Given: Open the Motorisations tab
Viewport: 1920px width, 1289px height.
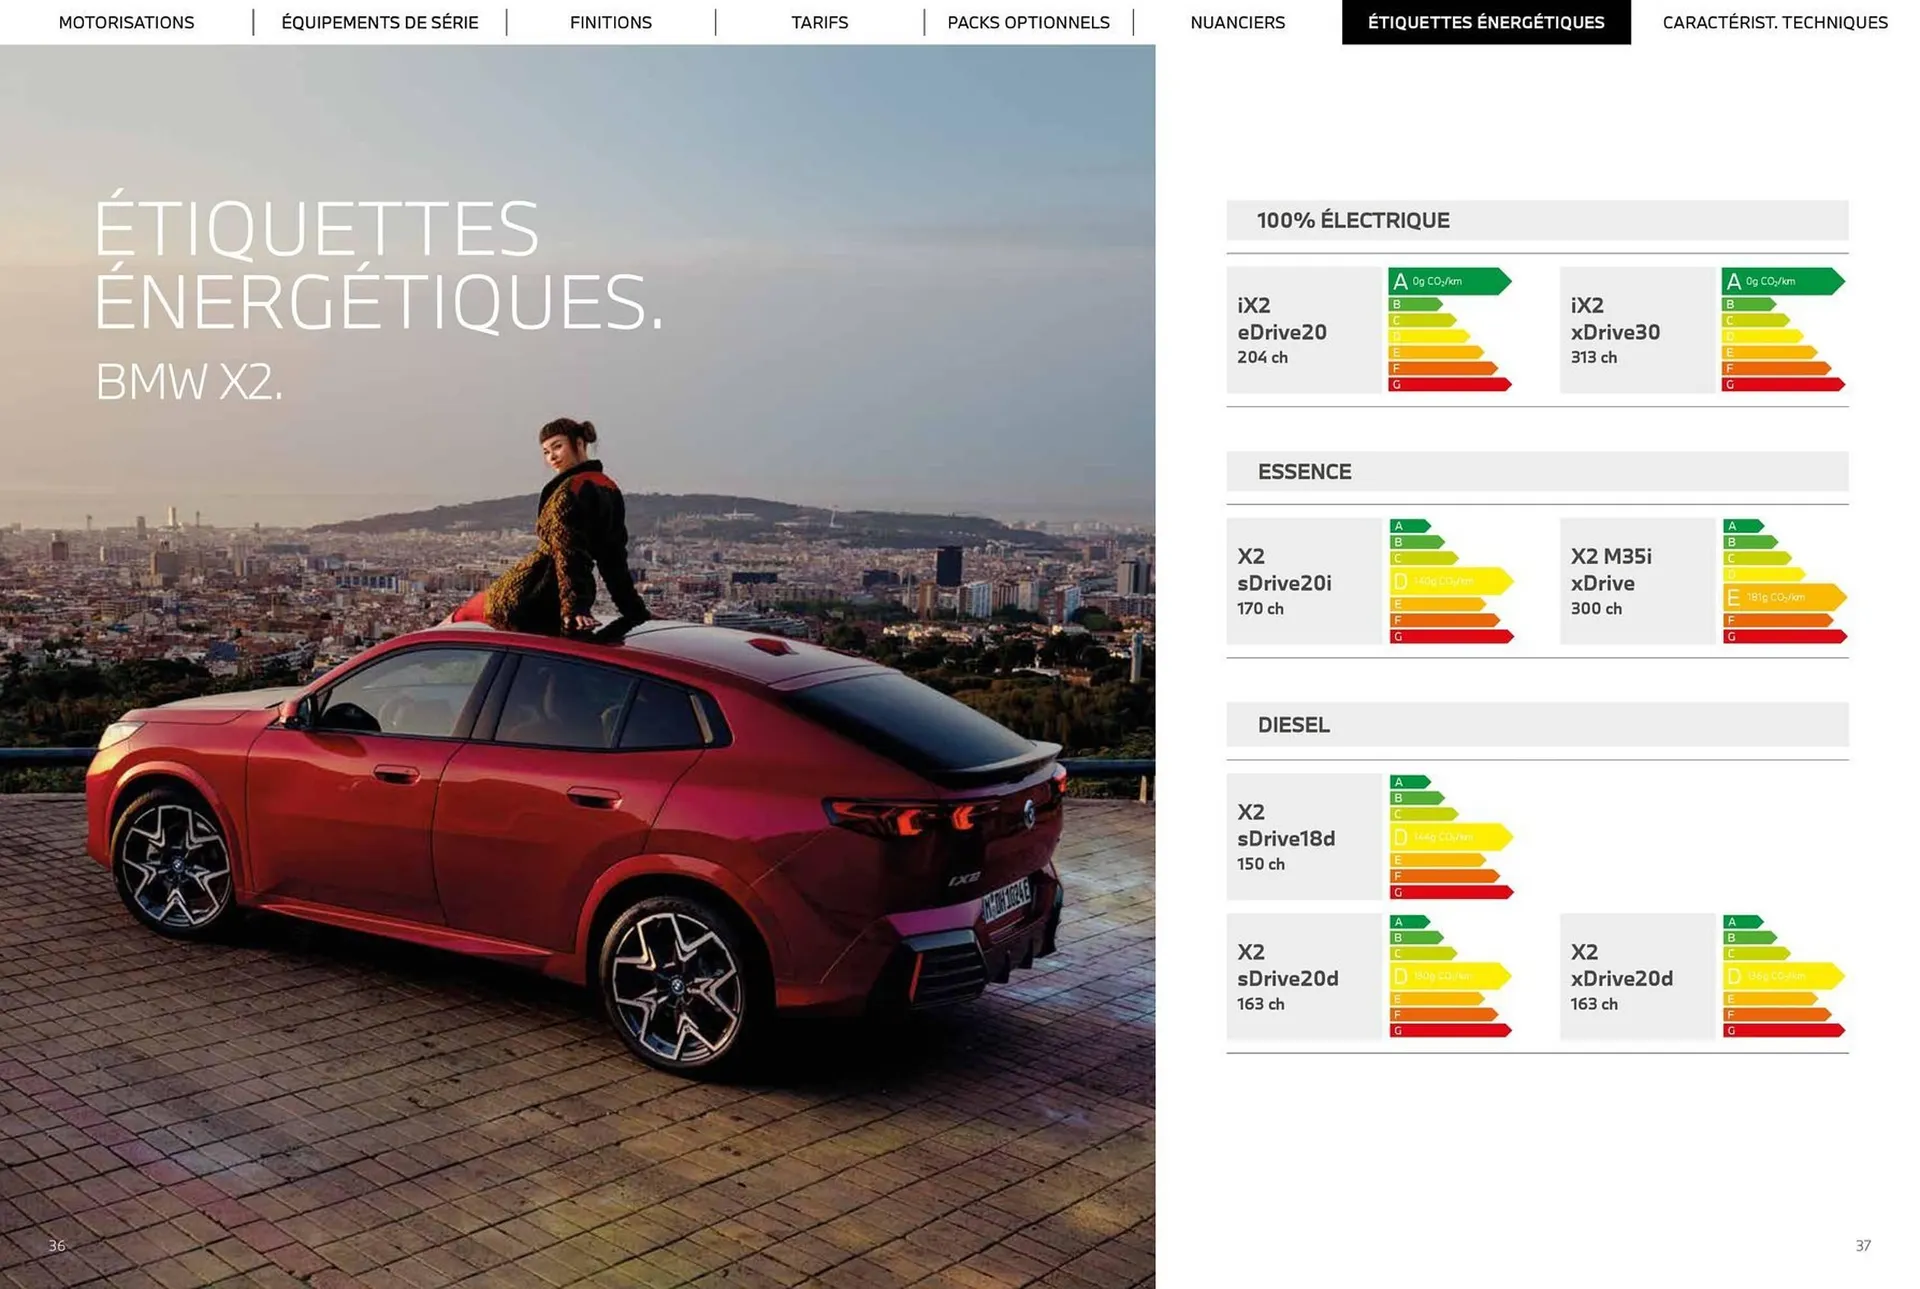Looking at the screenshot, I should click(126, 22).
